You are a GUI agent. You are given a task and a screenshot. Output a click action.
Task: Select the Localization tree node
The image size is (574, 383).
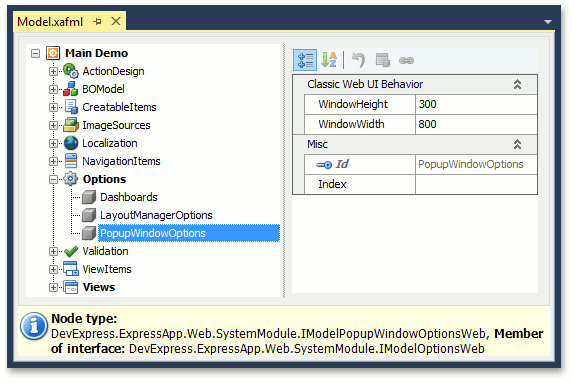109,143
